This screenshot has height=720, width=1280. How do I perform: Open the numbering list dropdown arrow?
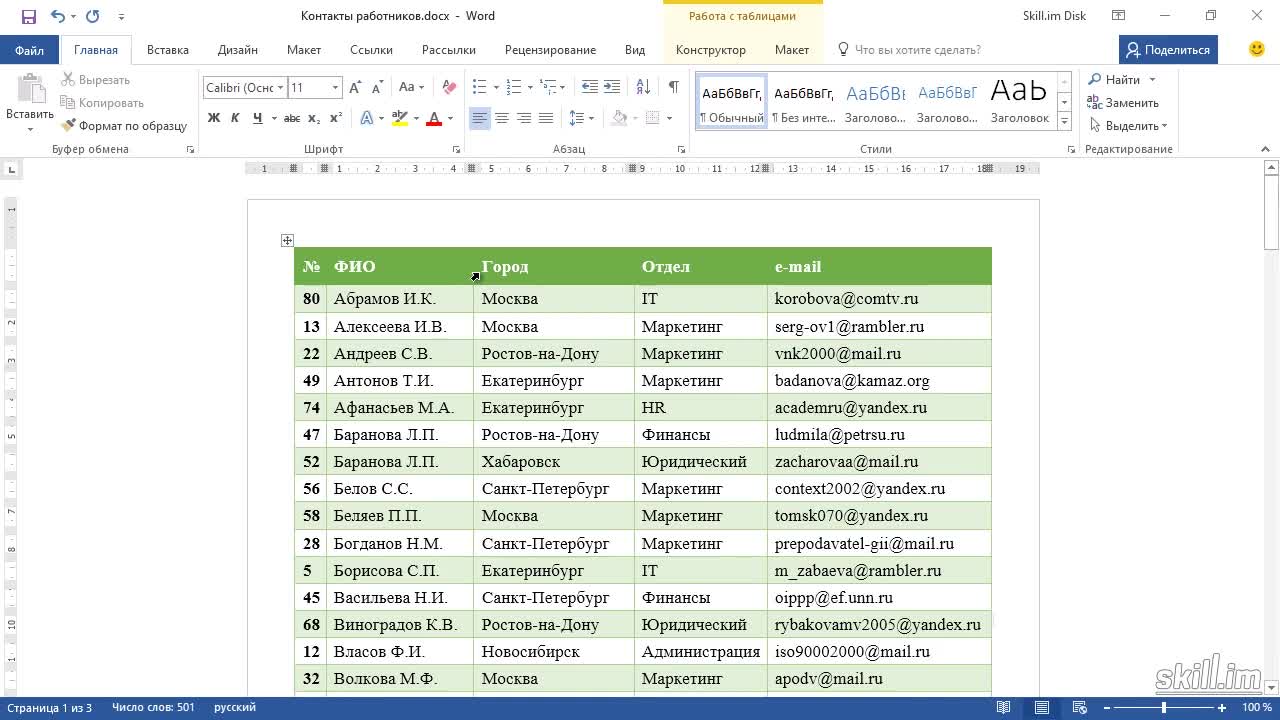529,88
